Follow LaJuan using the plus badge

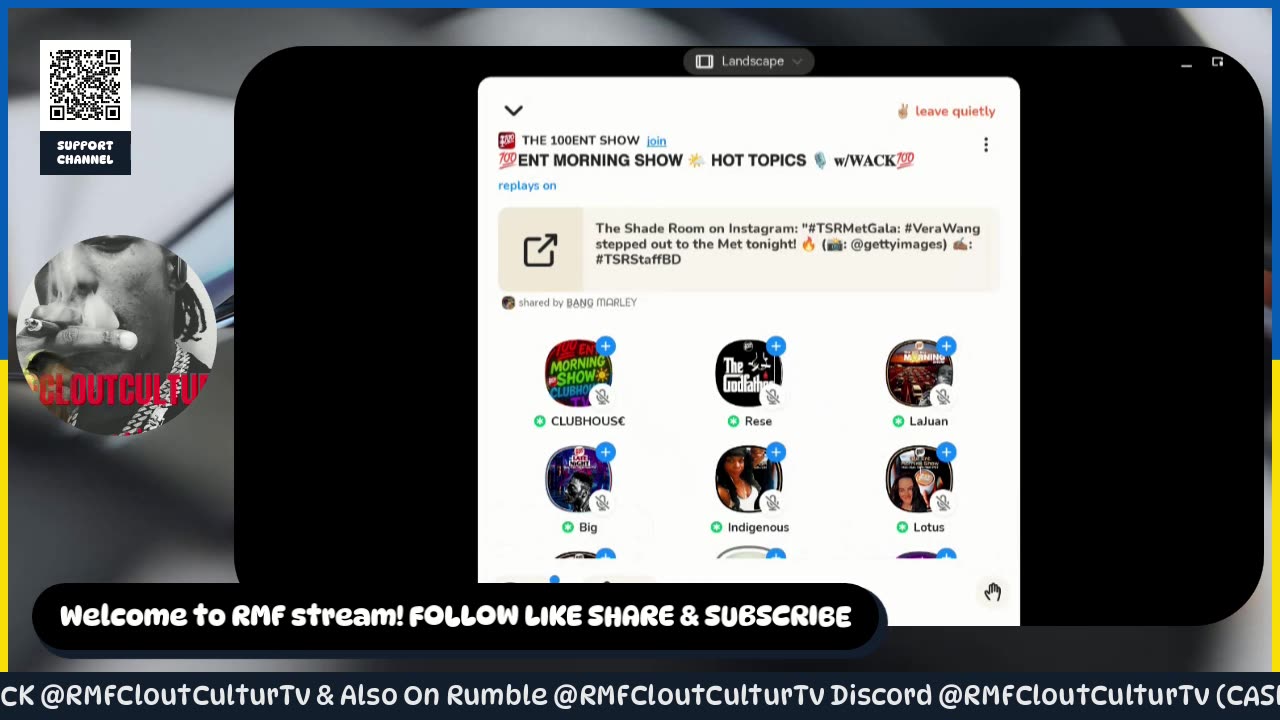(x=946, y=346)
